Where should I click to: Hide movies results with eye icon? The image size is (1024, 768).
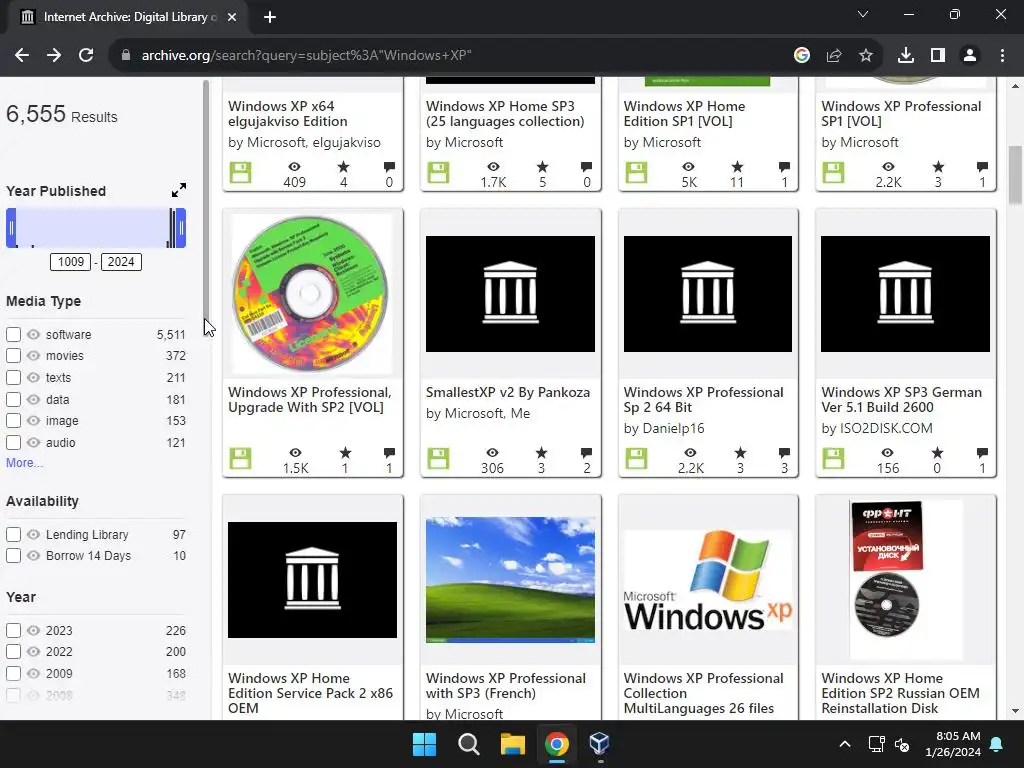(33, 356)
